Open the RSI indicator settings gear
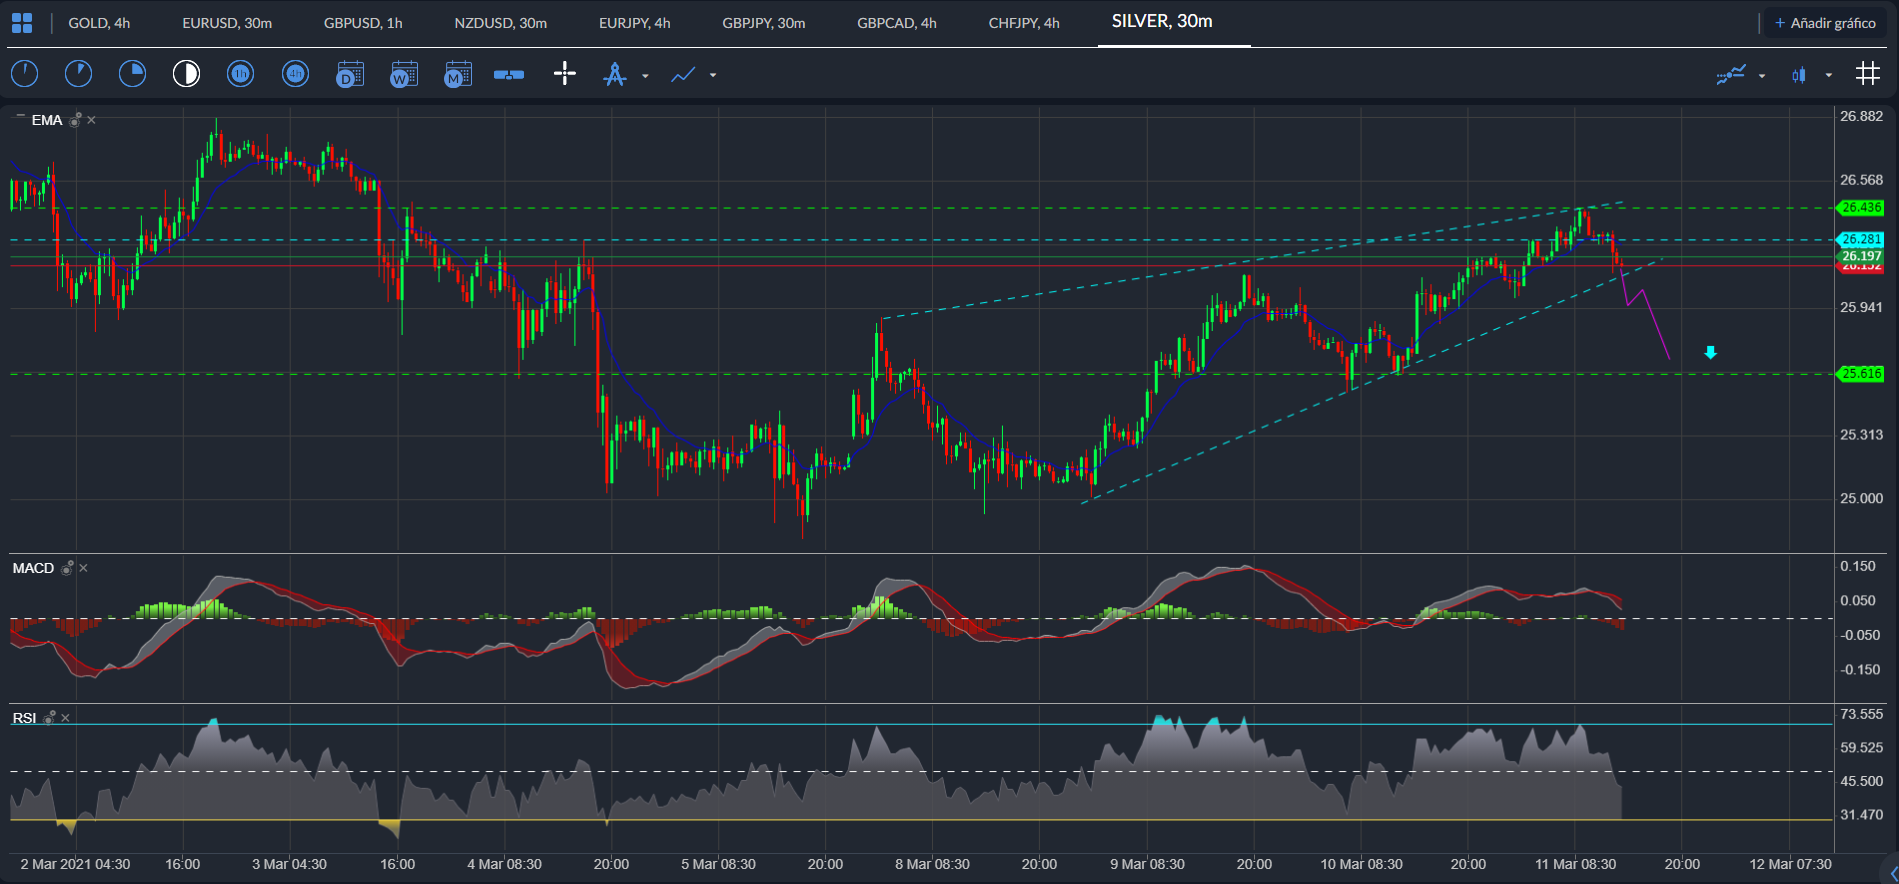 (x=50, y=718)
